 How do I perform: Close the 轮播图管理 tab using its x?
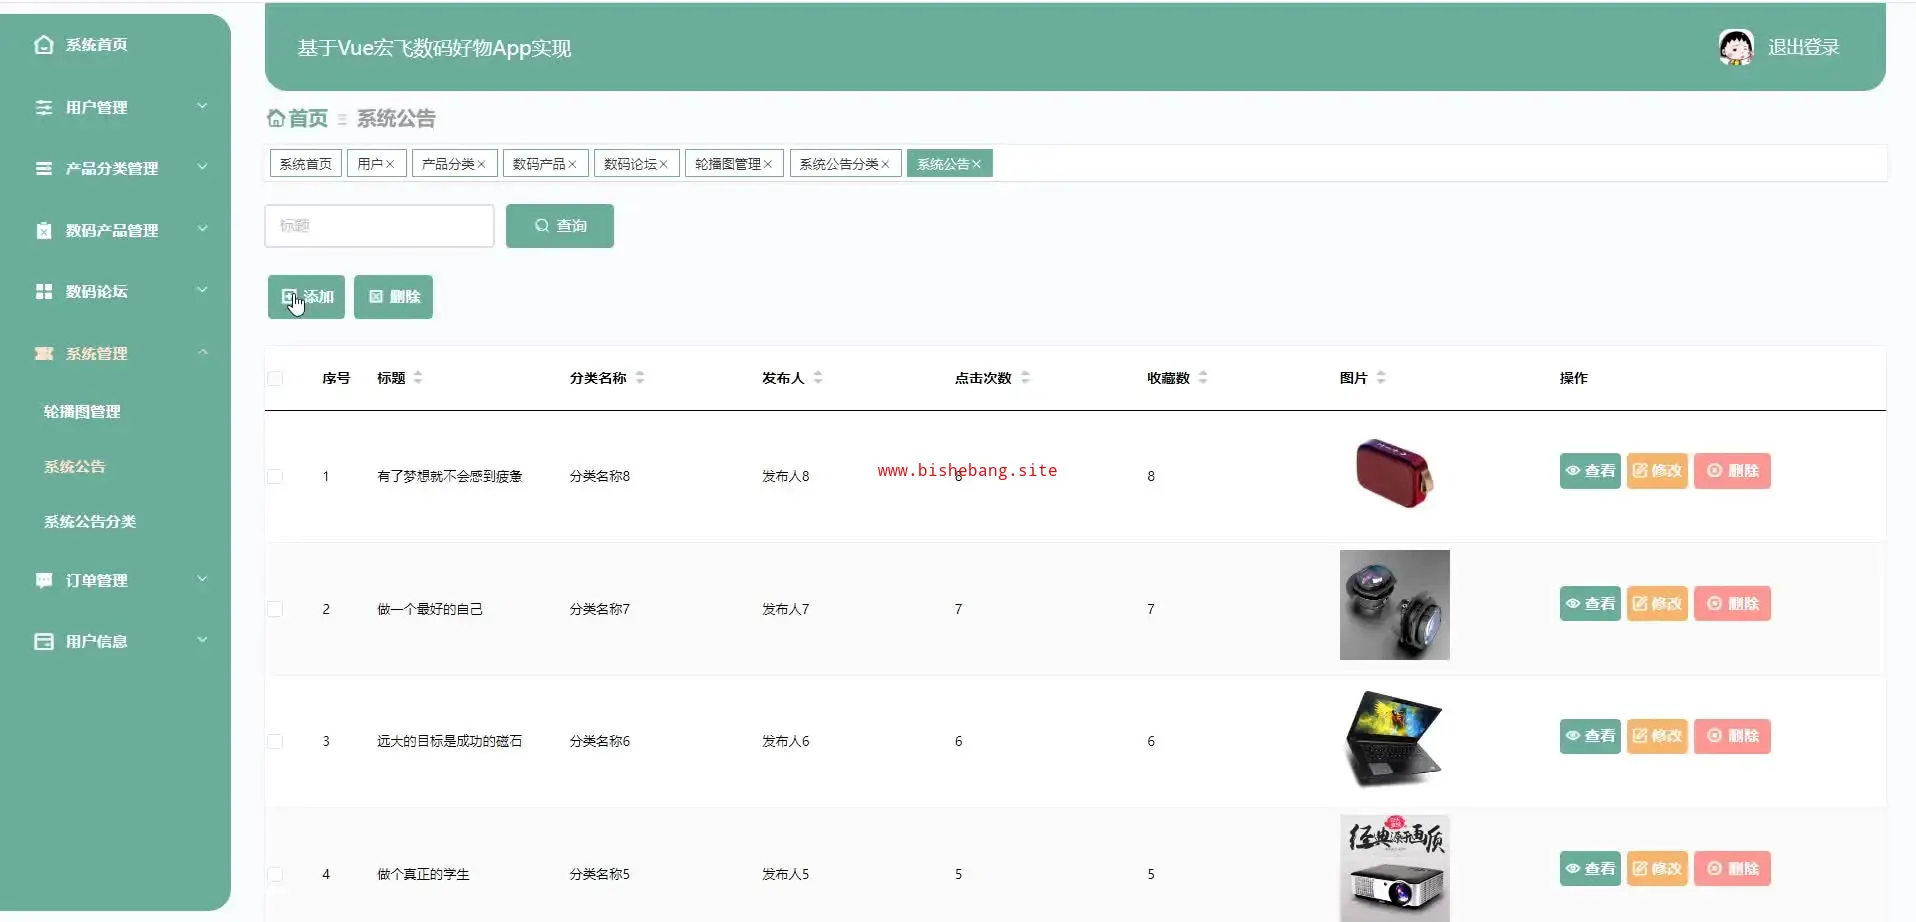click(x=768, y=165)
